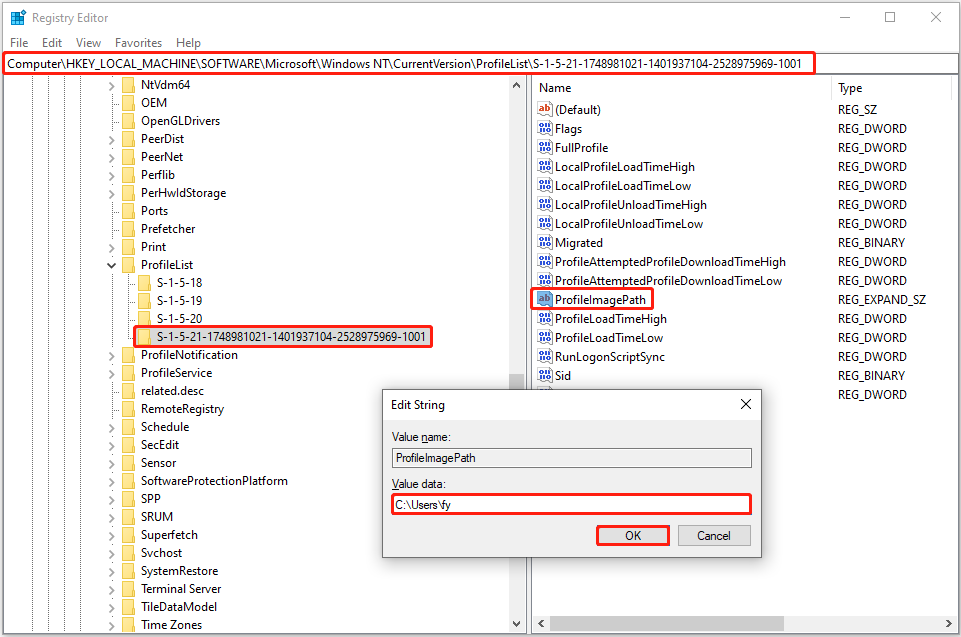This screenshot has height=637, width=961.
Task: Click the RunLogonScriptSync value icon
Action: click(x=544, y=357)
